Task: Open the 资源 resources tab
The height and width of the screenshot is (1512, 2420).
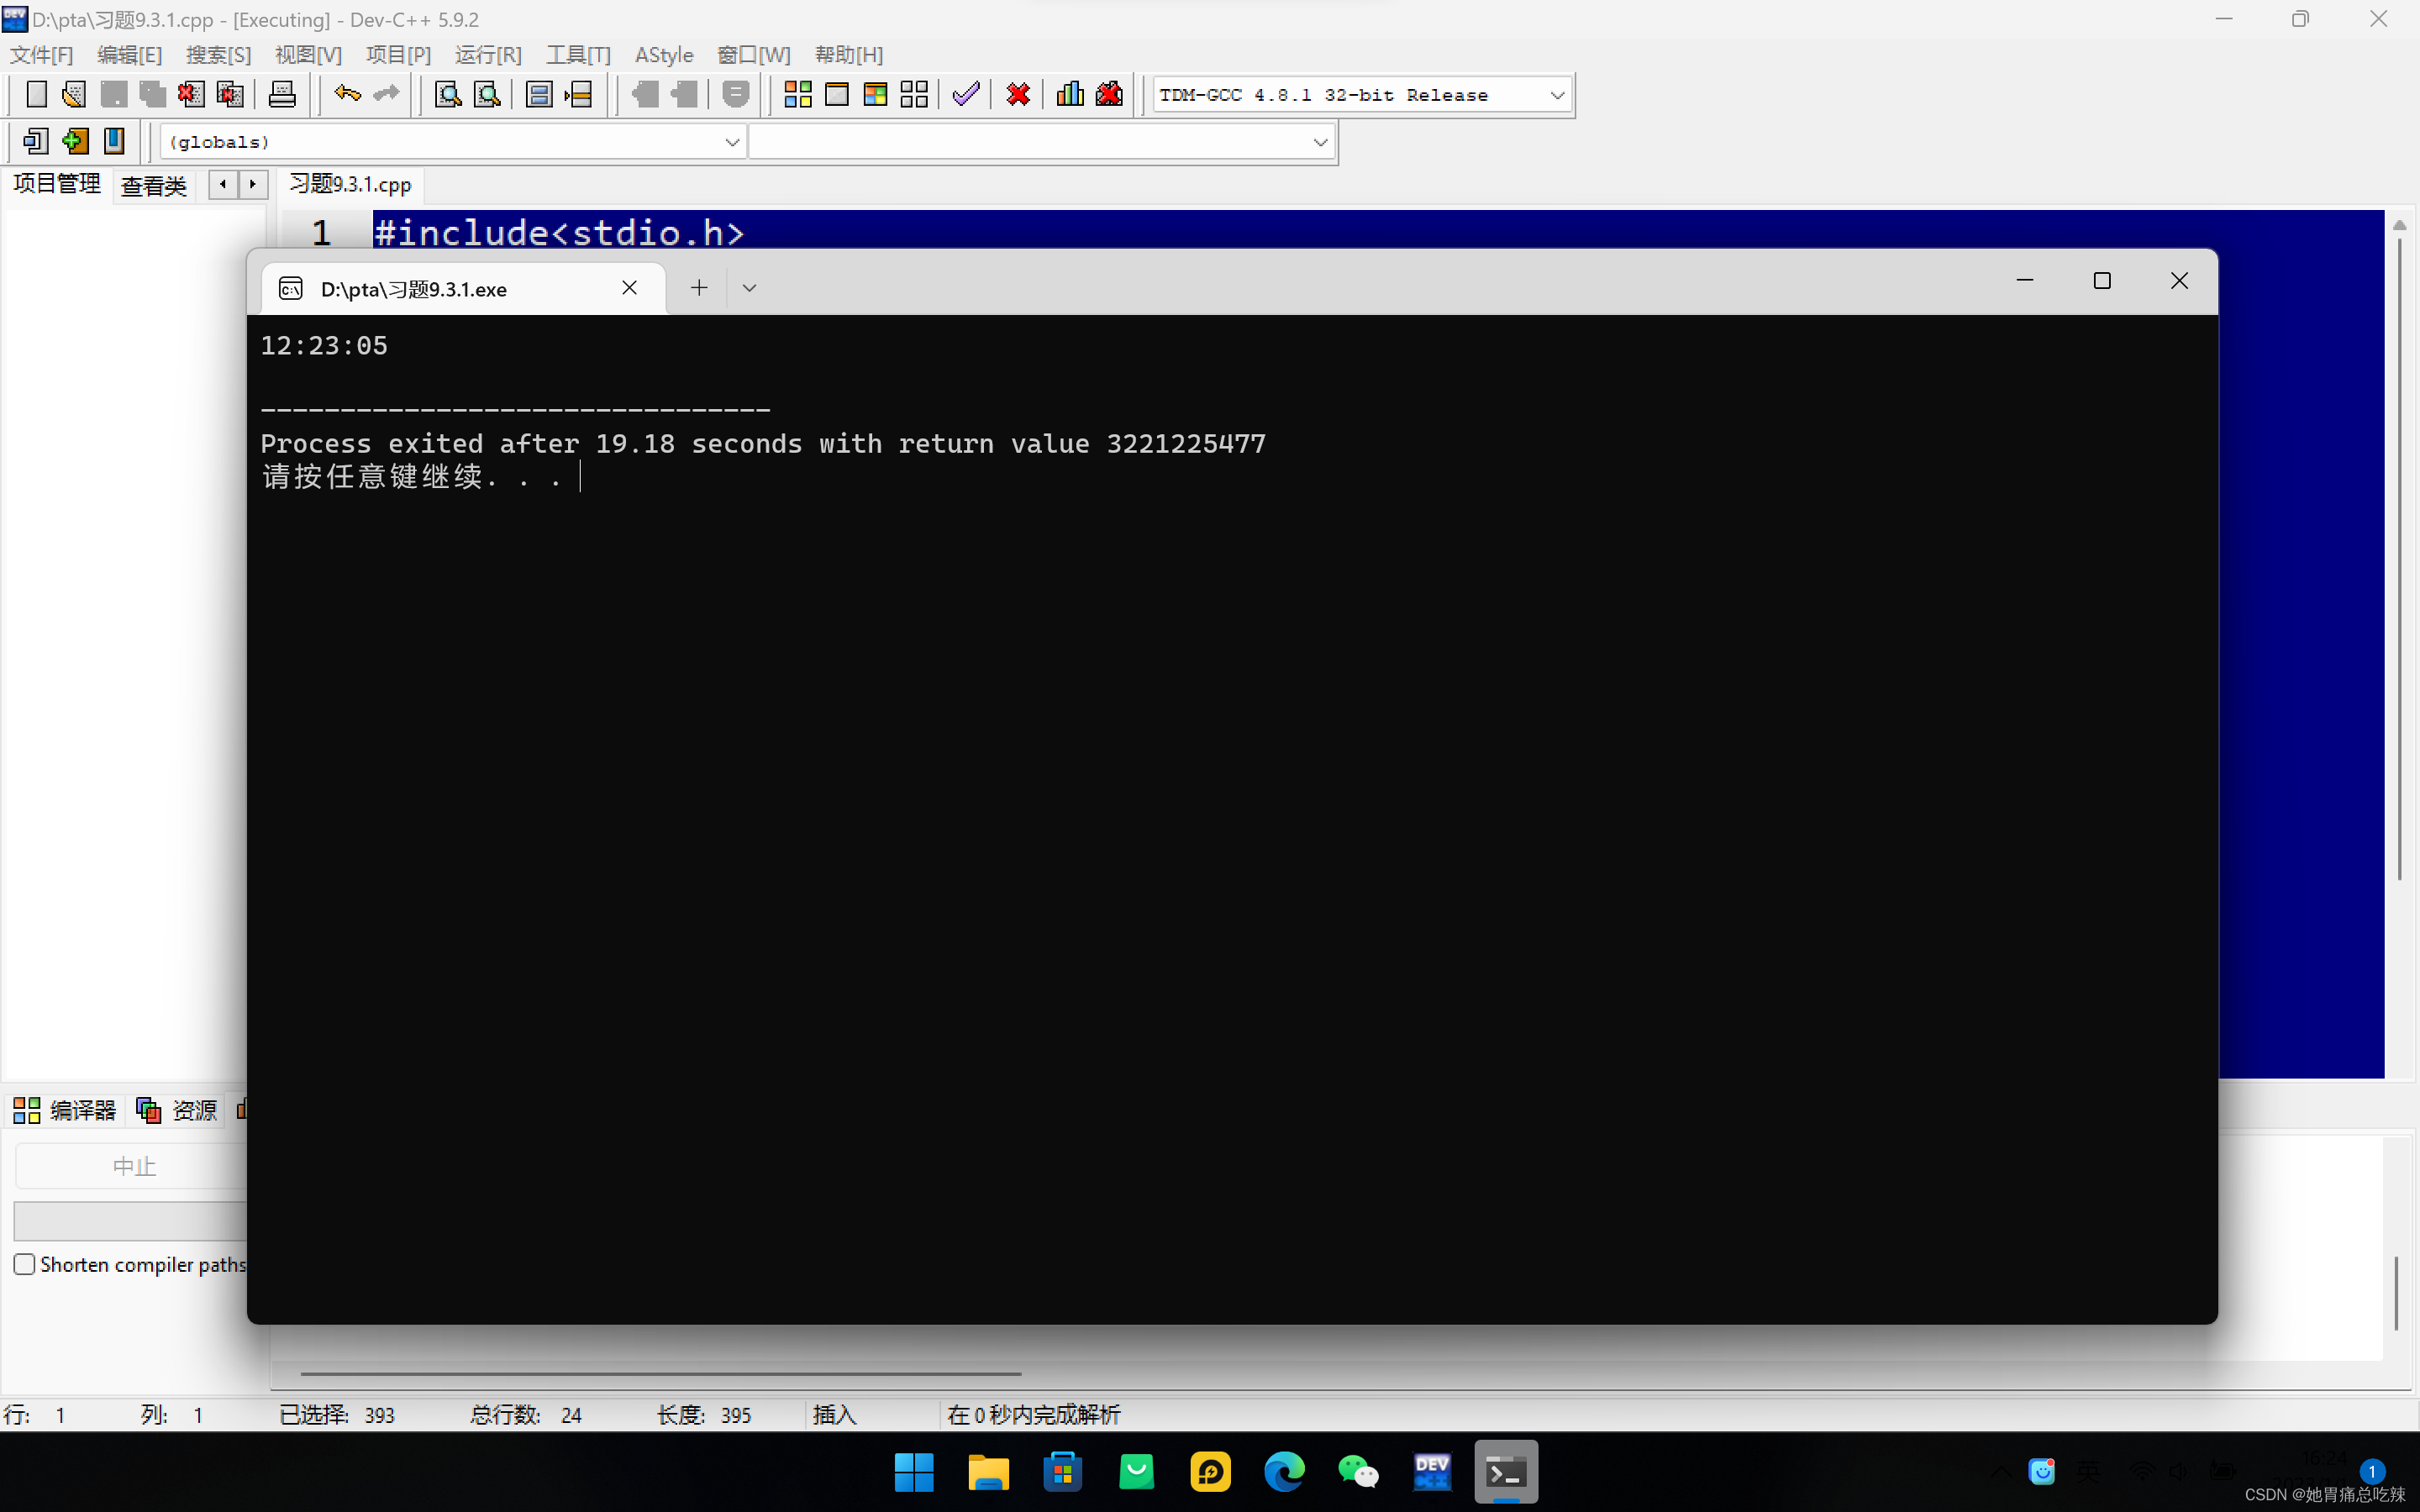Action: coord(178,1110)
